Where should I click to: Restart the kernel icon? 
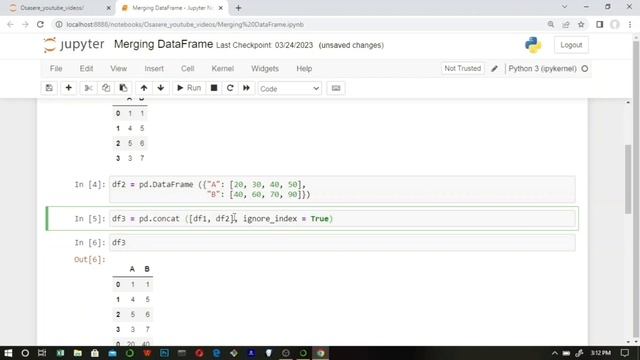point(230,88)
